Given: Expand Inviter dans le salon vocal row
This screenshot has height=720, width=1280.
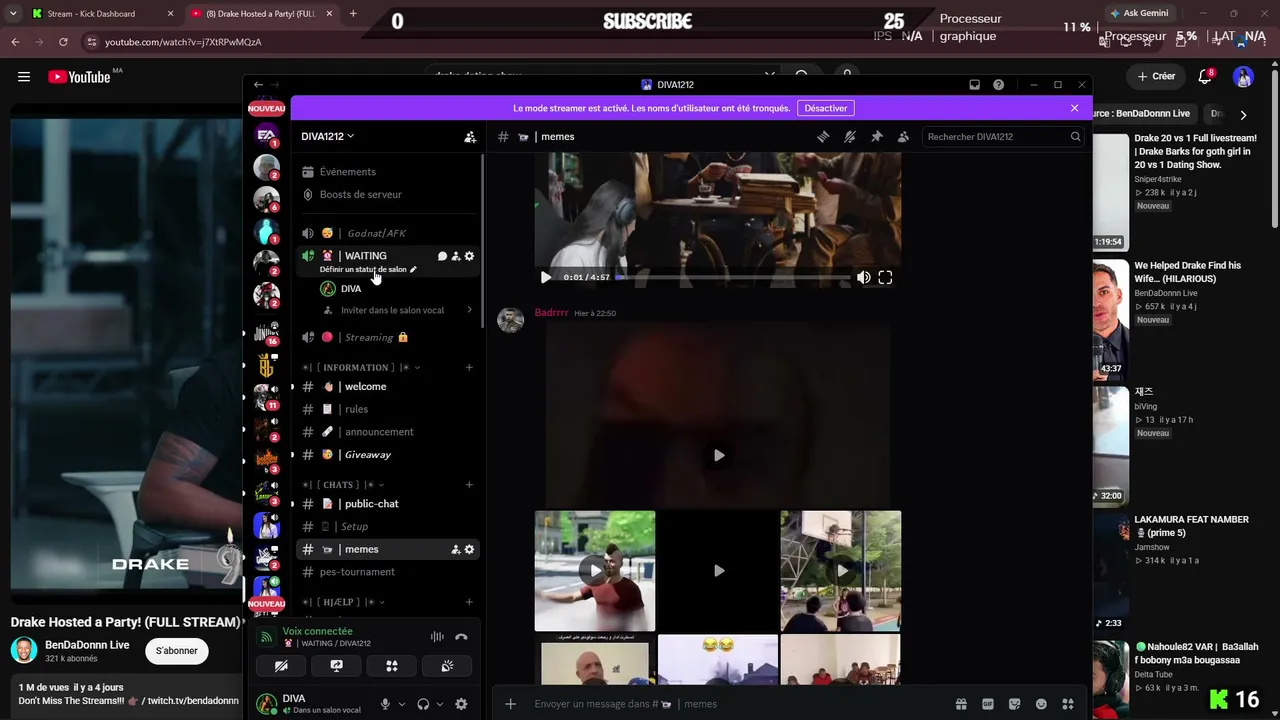Looking at the screenshot, I should 398,310.
